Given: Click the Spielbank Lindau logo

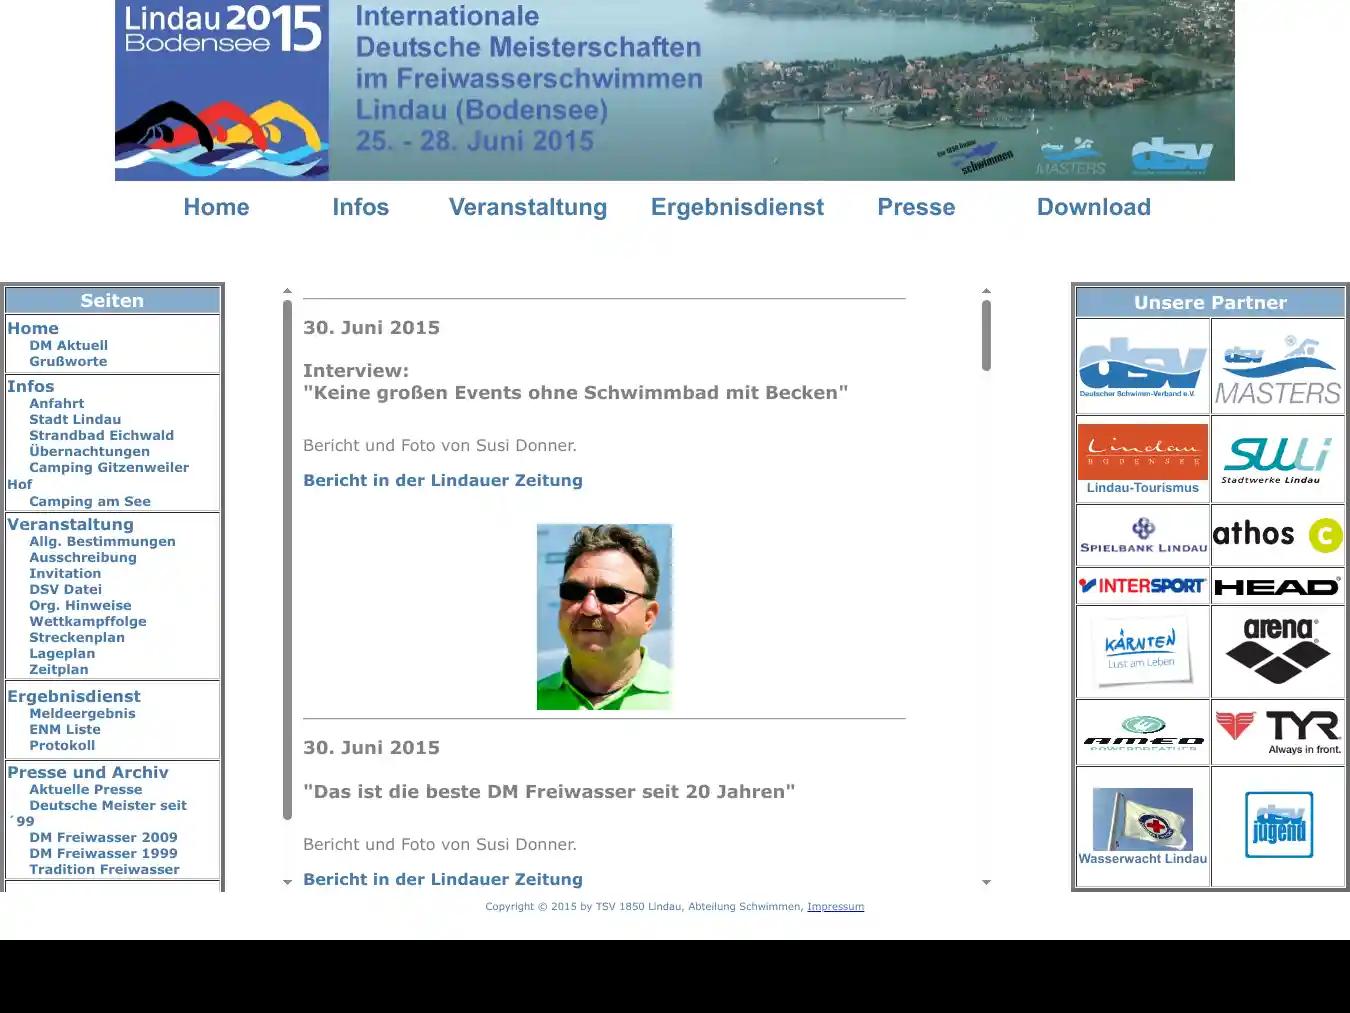Looking at the screenshot, I should pos(1142,533).
